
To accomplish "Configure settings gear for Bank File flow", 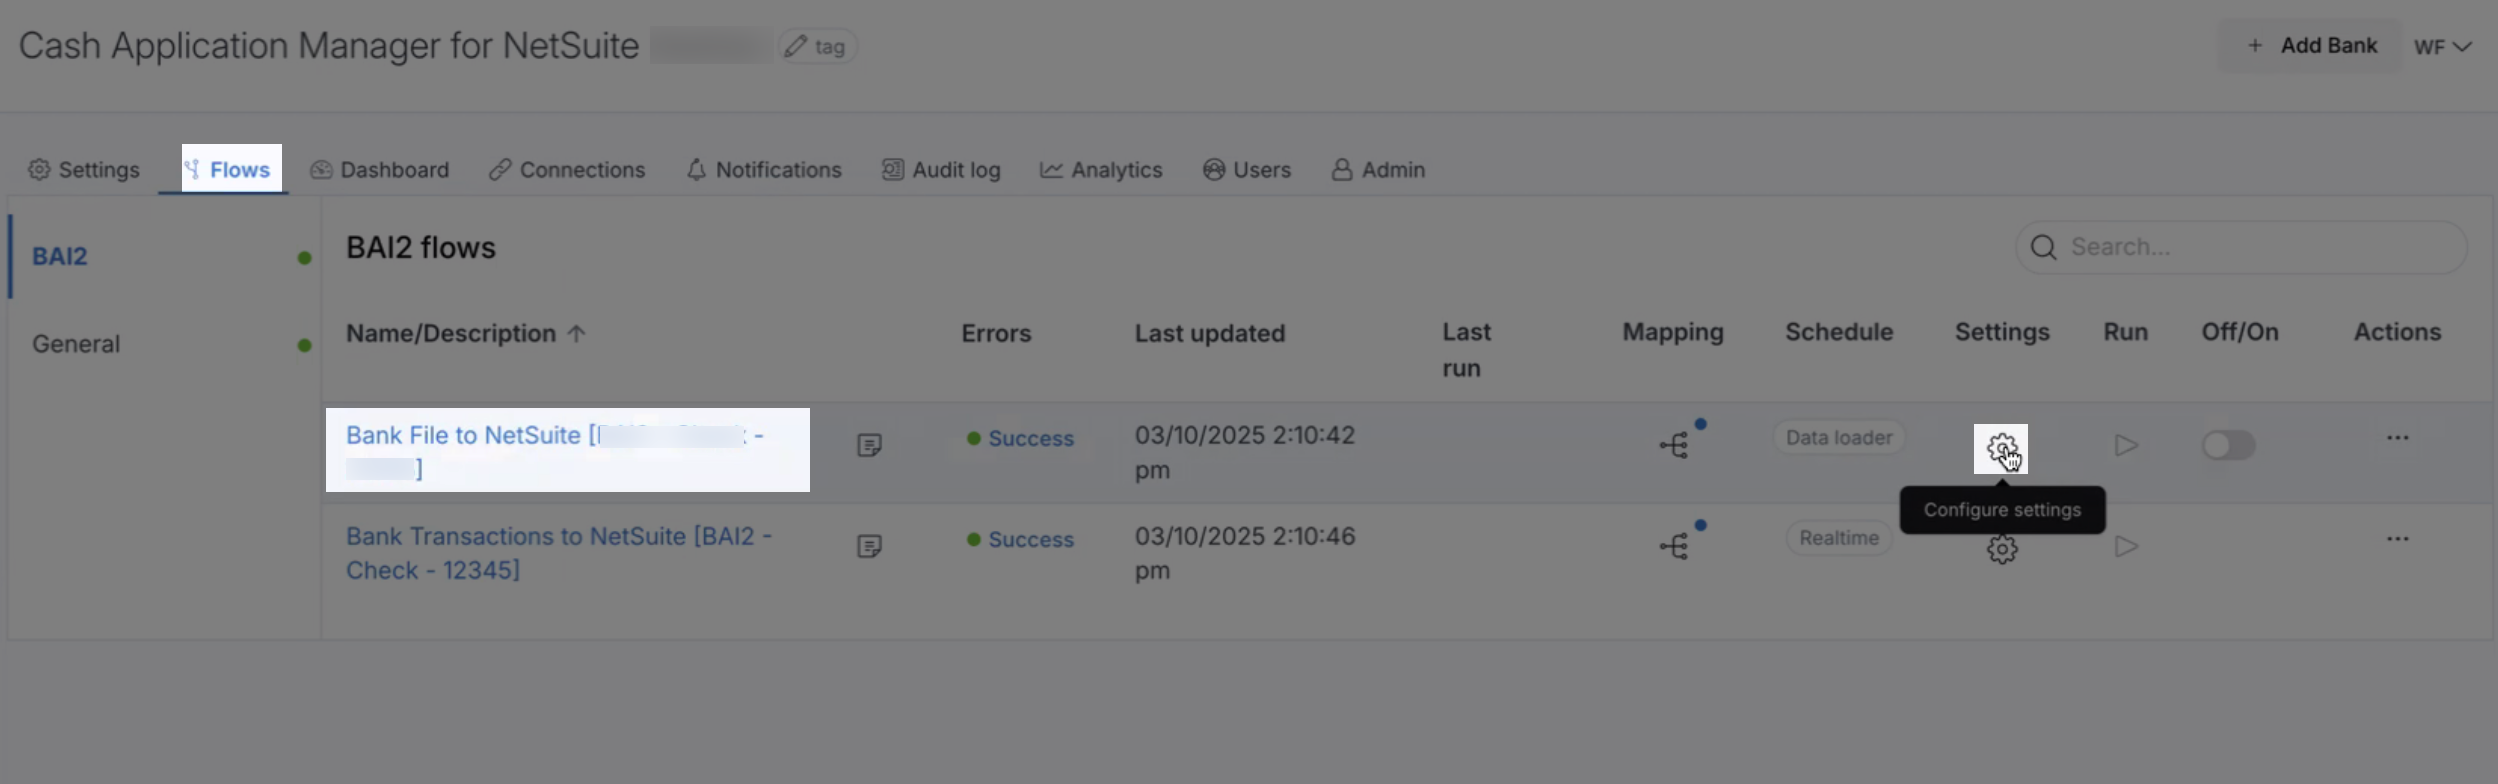I will 2001,449.
